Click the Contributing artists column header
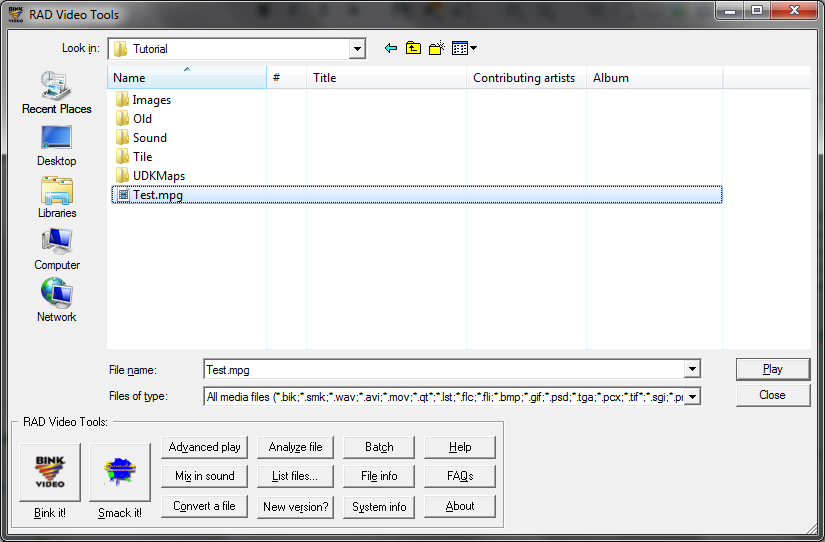Image resolution: width=825 pixels, height=542 pixels. tap(524, 78)
